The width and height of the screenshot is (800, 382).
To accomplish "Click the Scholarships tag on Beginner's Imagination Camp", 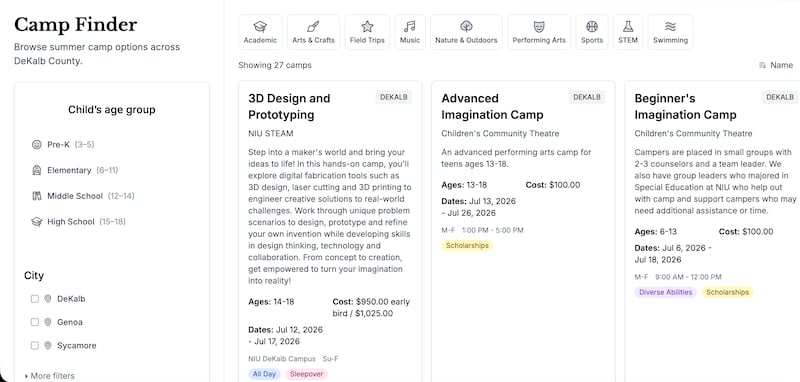I will tap(728, 293).
